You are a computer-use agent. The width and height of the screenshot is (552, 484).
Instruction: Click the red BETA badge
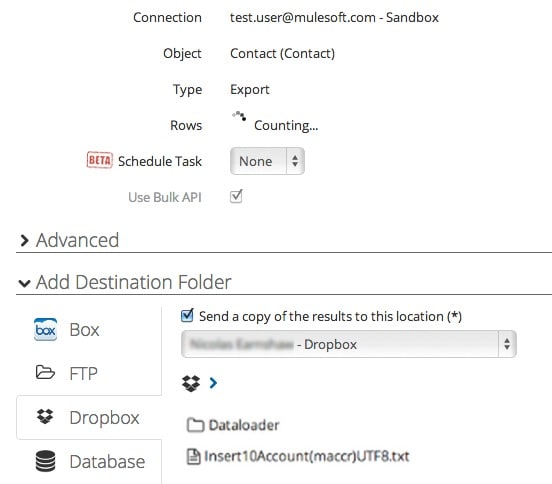click(100, 160)
